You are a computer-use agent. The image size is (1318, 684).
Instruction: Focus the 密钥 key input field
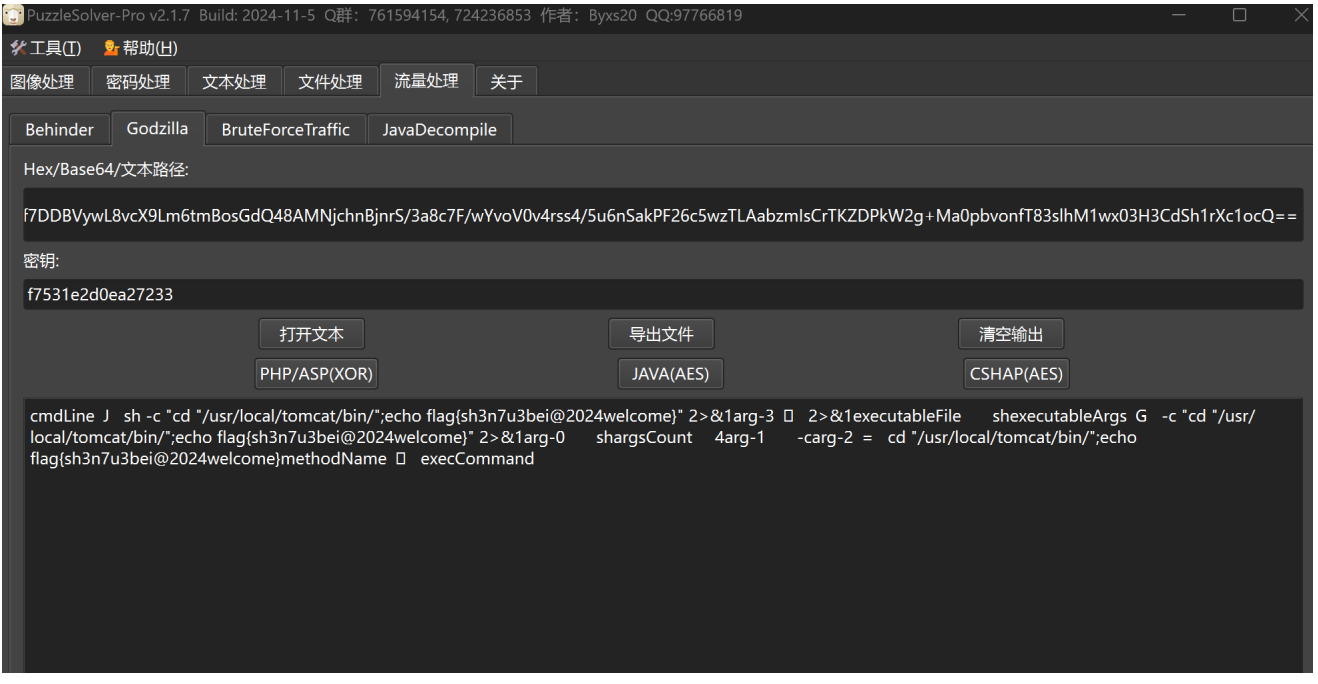point(663,294)
